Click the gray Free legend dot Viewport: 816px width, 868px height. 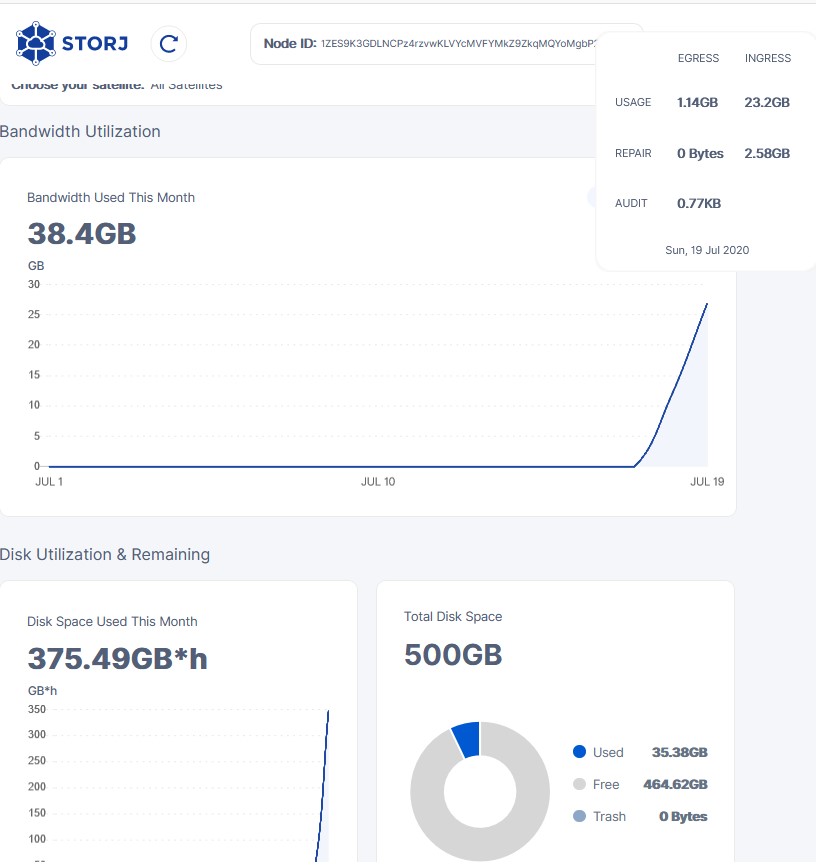tap(579, 784)
